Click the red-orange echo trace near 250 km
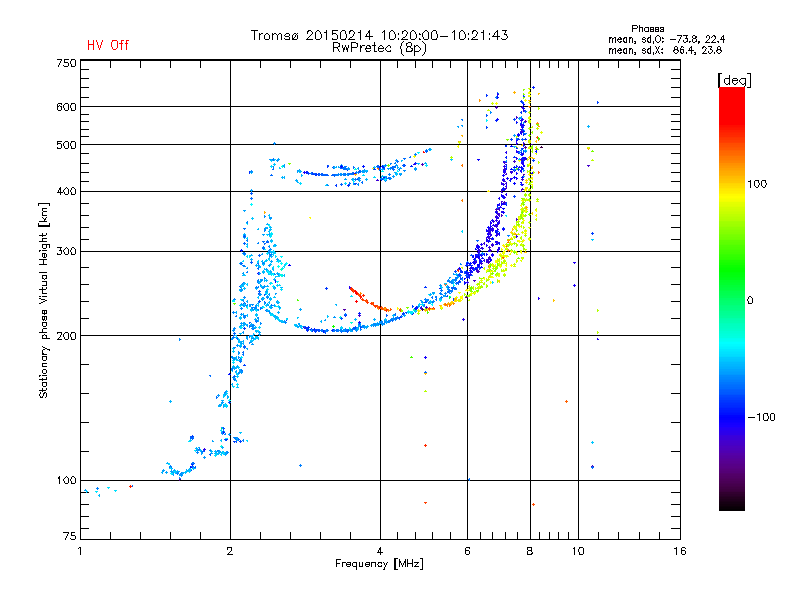Image resolution: width=800 pixels, height=600 pixels. click(369, 300)
